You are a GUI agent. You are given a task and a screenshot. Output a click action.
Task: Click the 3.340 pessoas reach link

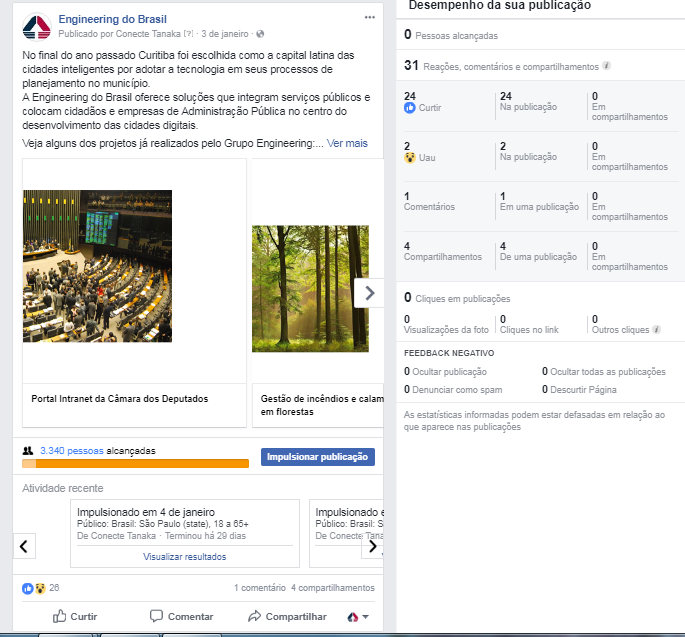(x=72, y=450)
